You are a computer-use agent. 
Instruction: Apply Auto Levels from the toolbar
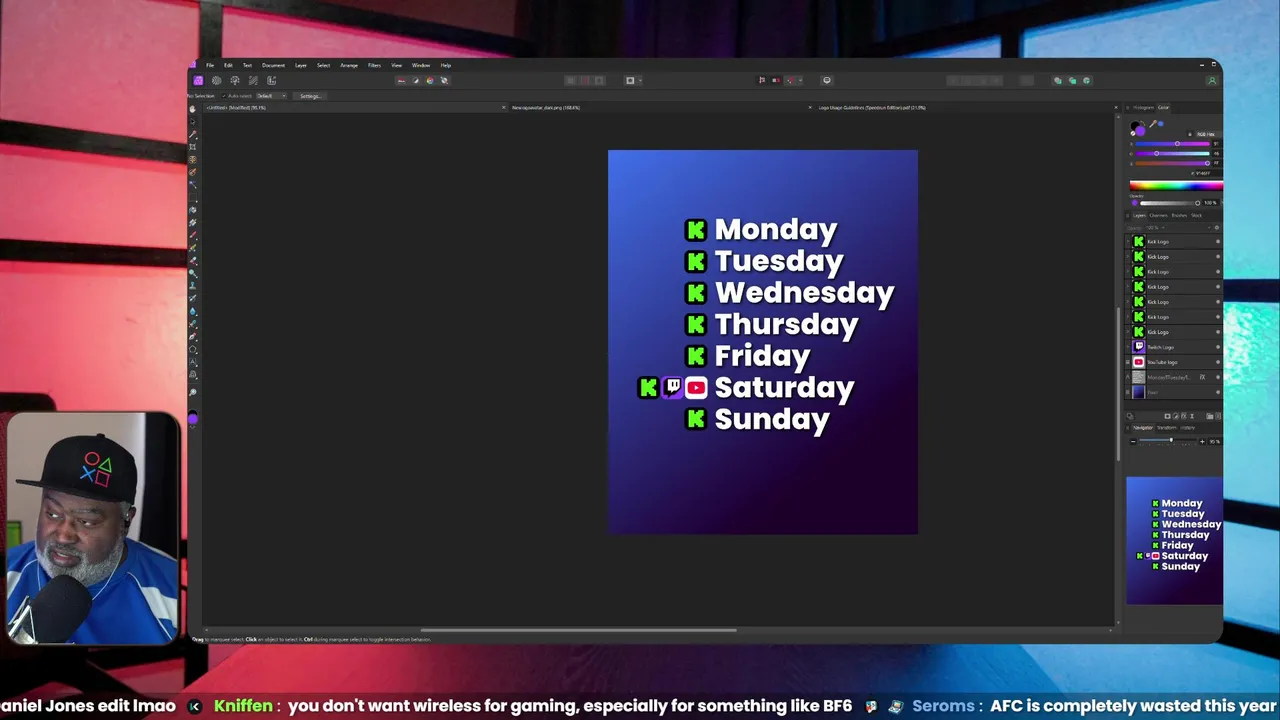(401, 80)
